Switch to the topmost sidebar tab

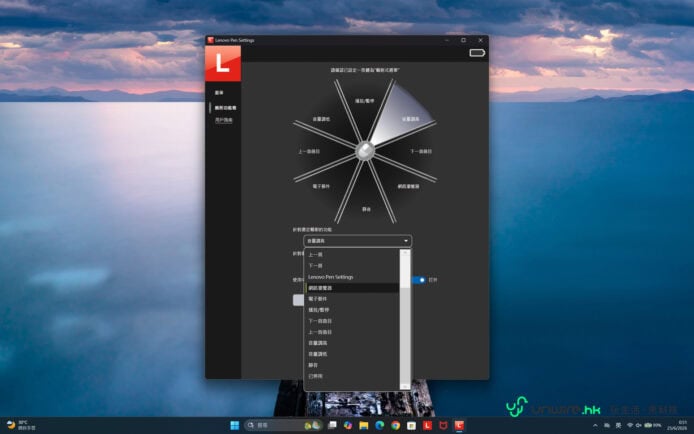coord(219,92)
